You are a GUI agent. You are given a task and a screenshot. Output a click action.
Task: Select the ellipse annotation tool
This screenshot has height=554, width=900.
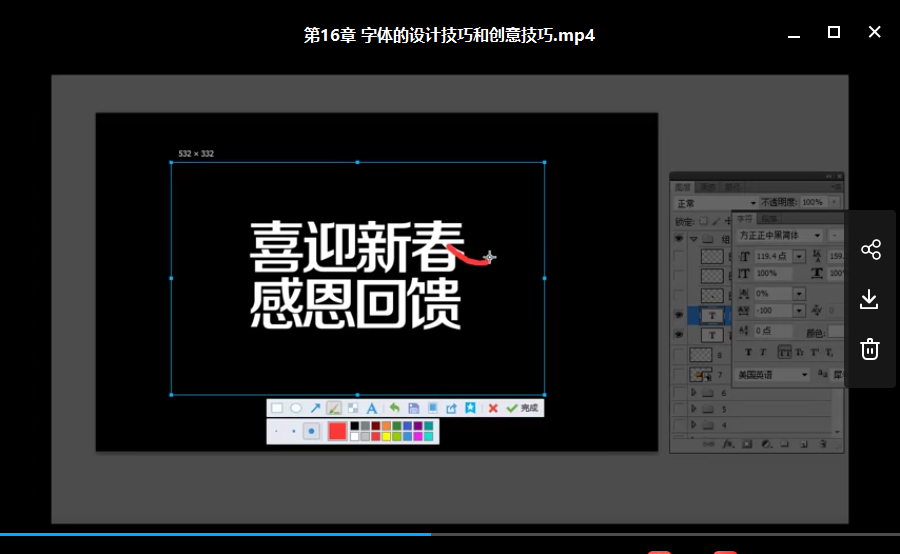coord(296,408)
